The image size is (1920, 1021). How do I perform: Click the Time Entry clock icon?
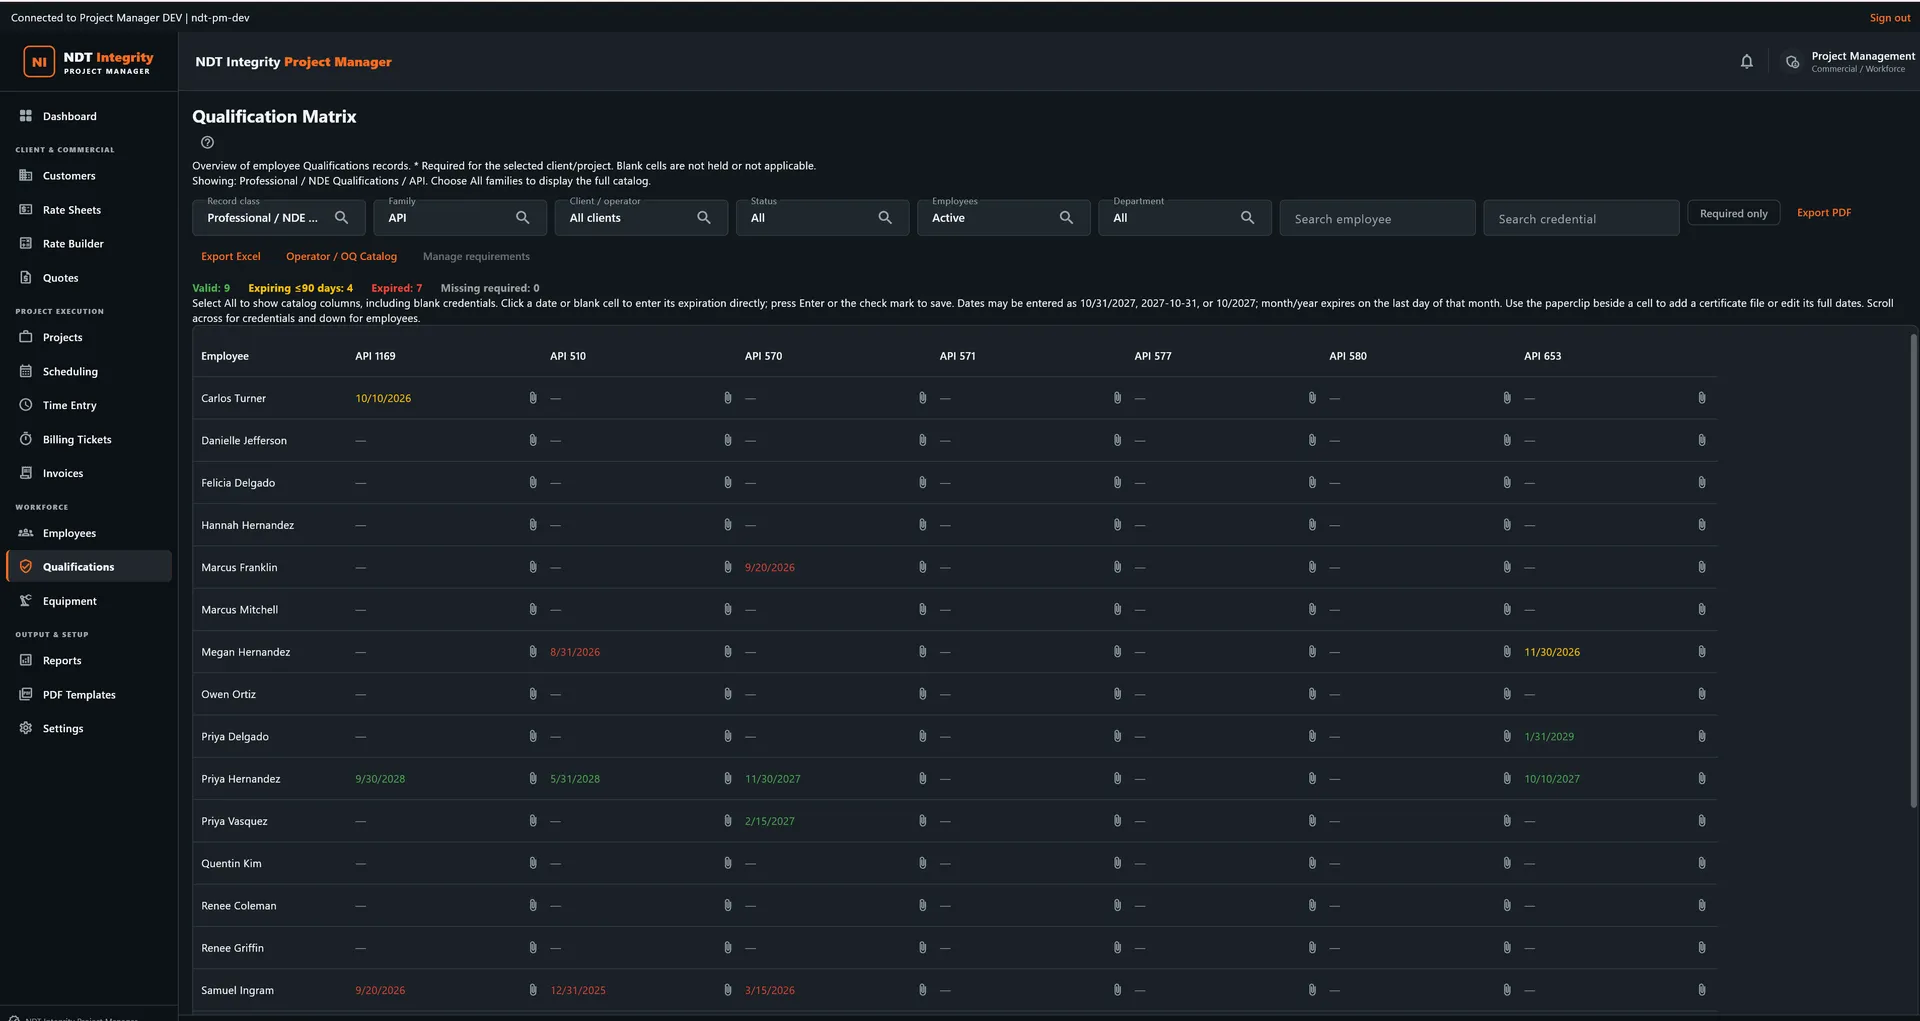point(26,405)
